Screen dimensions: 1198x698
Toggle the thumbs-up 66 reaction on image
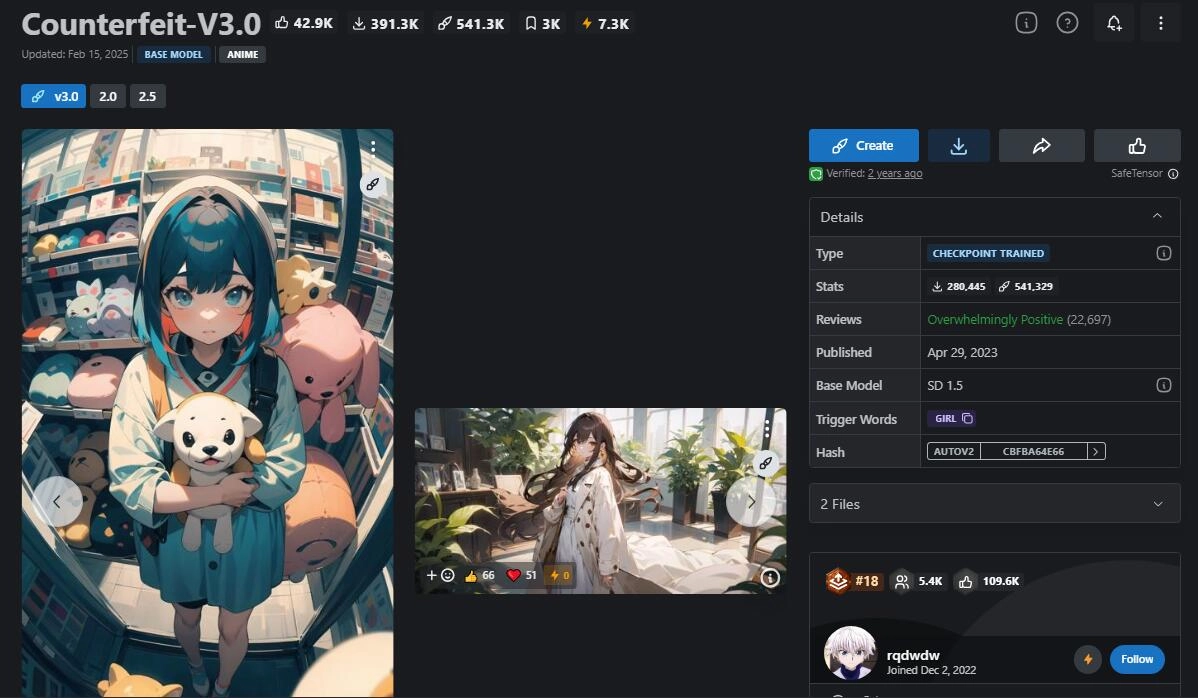click(x=480, y=575)
